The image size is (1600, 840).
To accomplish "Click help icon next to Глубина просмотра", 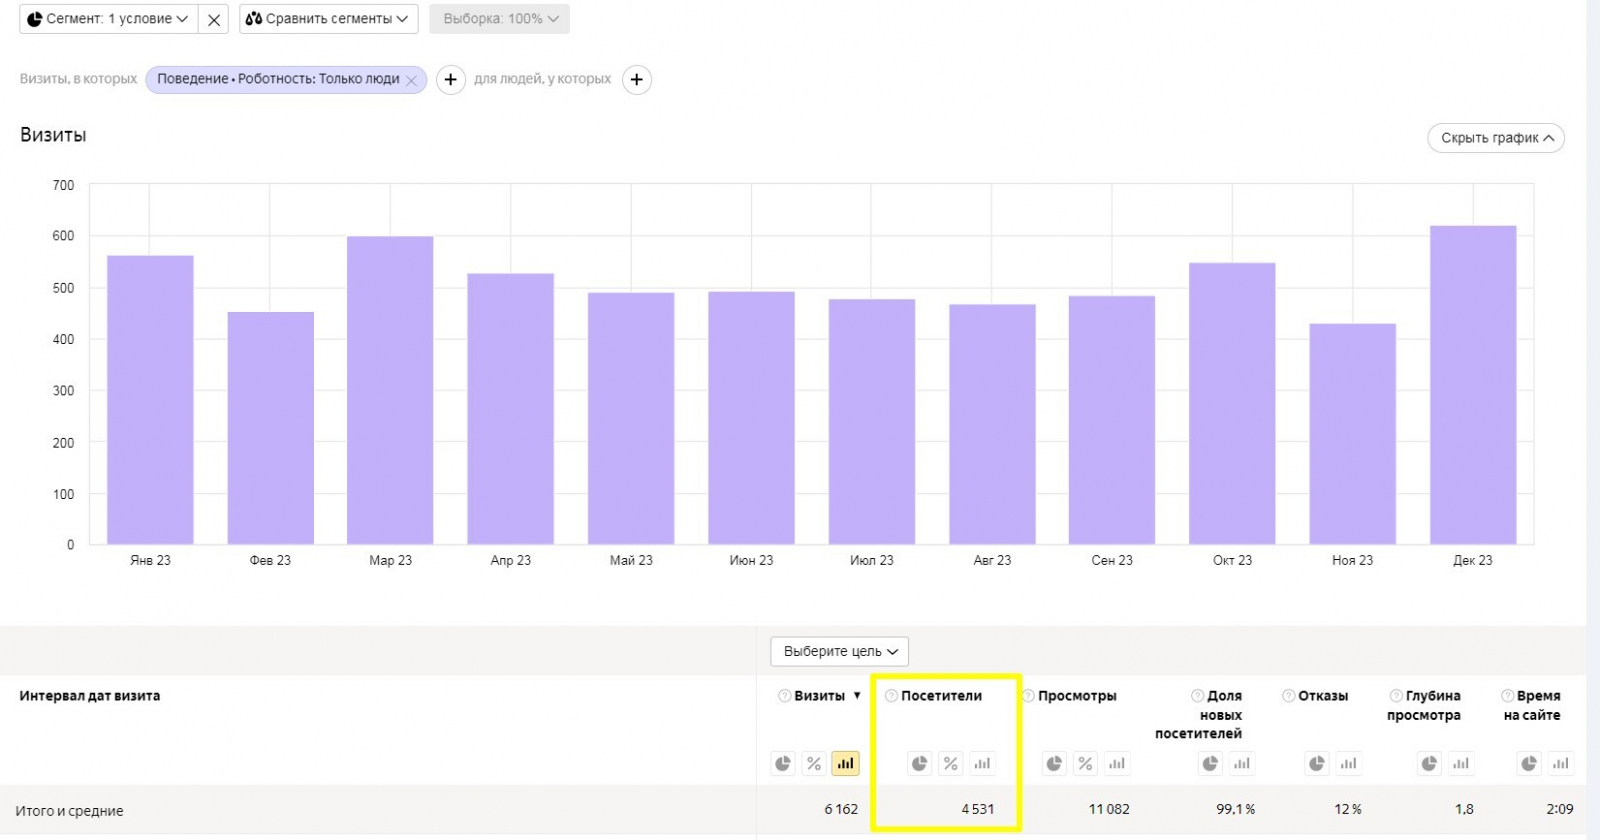I will point(1396,696).
